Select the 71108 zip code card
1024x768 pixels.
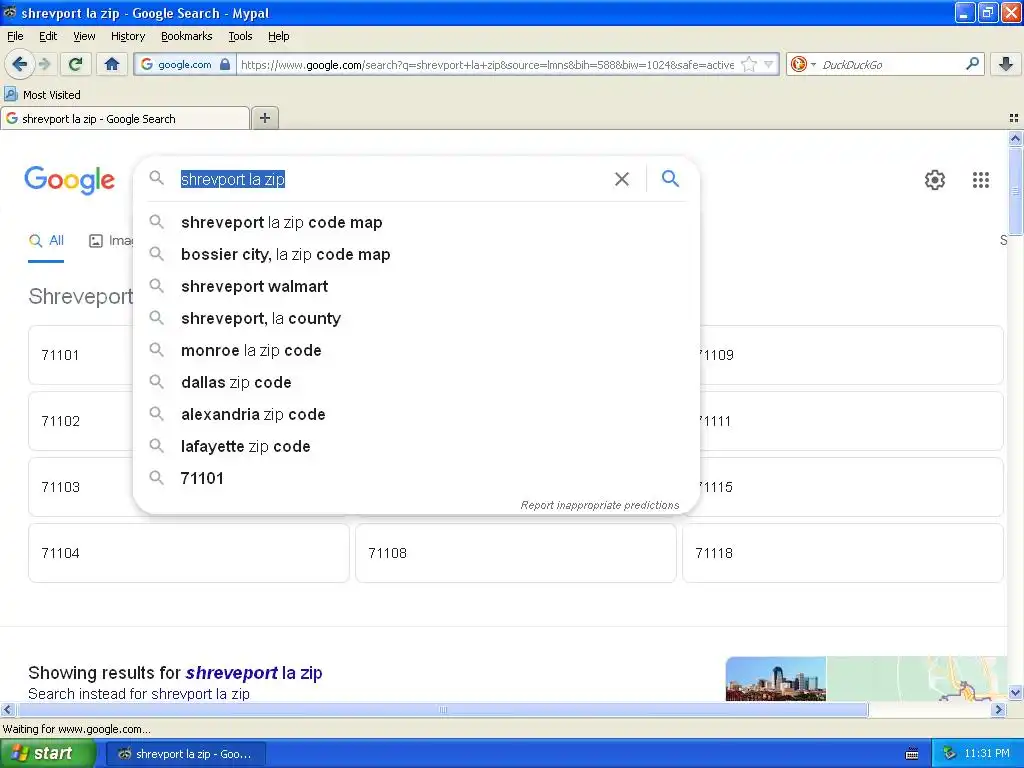pos(516,553)
